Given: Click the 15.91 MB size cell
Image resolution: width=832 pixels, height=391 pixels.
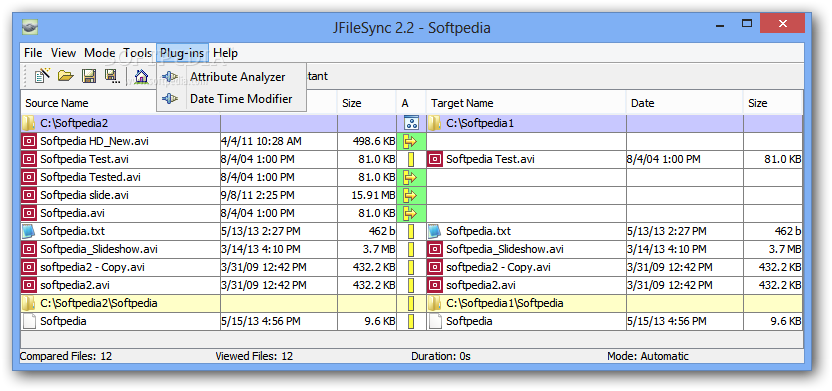Looking at the screenshot, I should [367, 195].
